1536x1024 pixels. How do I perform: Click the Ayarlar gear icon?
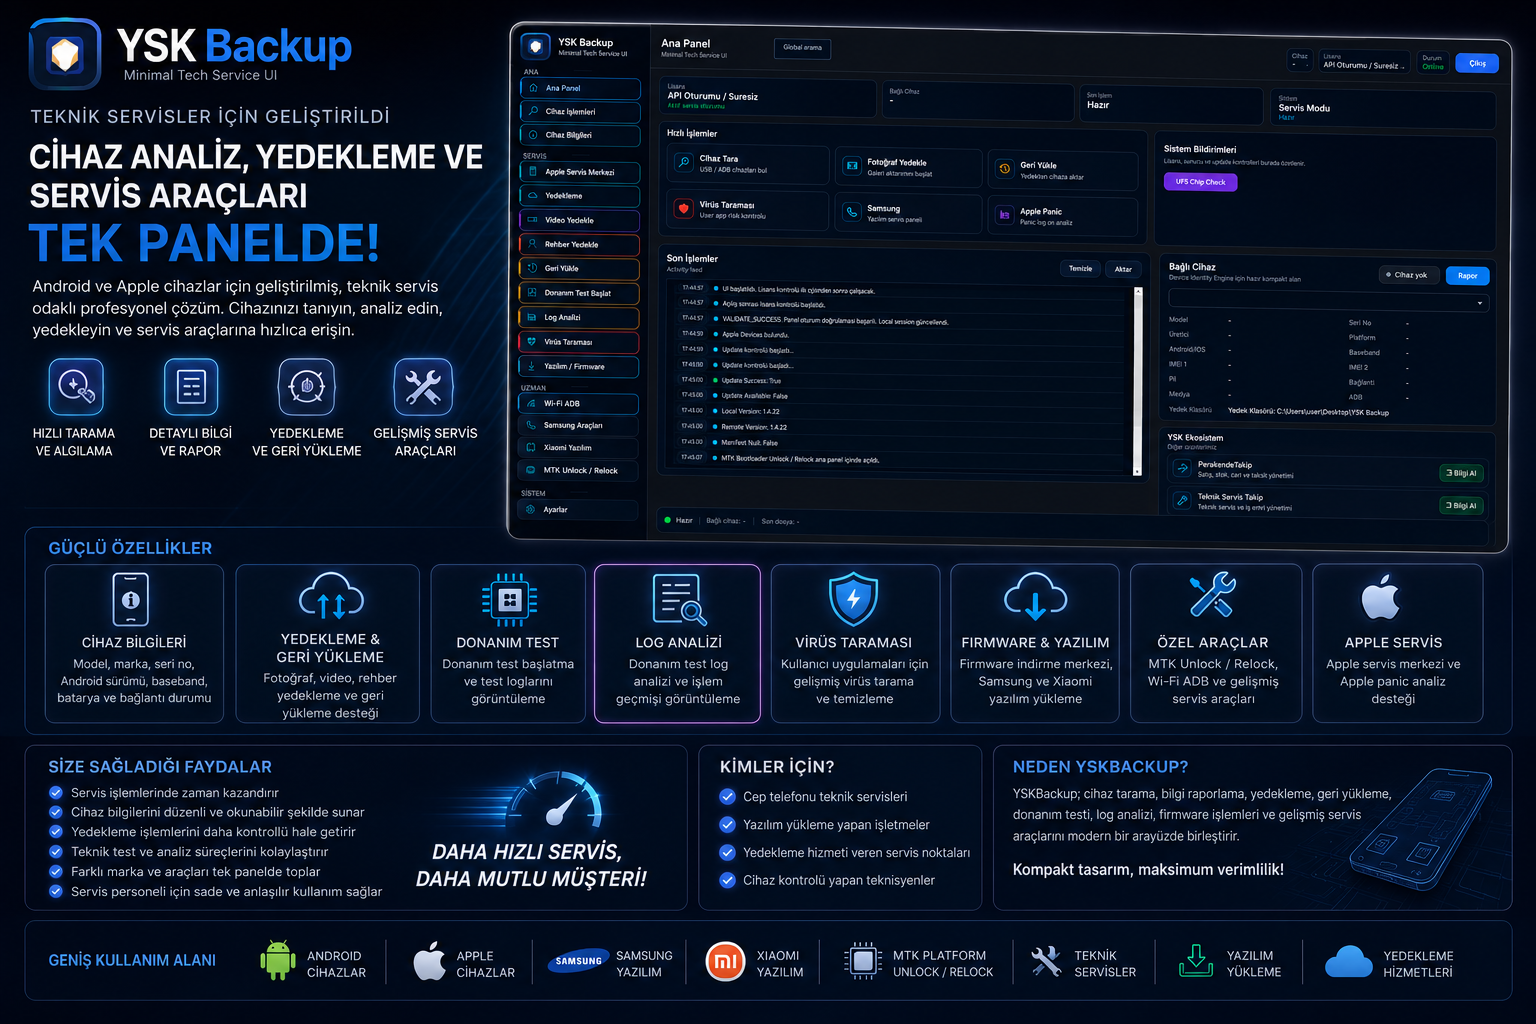[530, 509]
